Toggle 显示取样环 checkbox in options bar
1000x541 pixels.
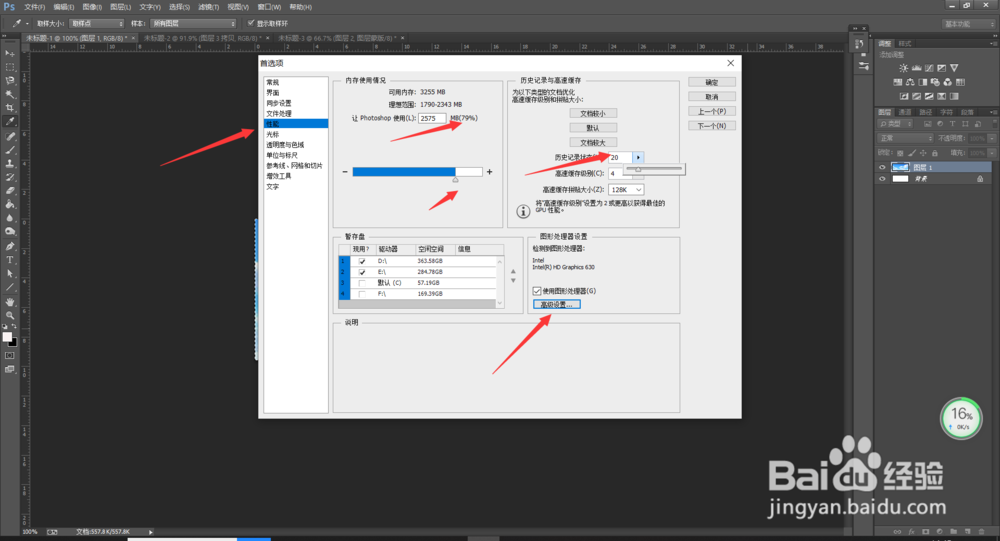[x=251, y=23]
